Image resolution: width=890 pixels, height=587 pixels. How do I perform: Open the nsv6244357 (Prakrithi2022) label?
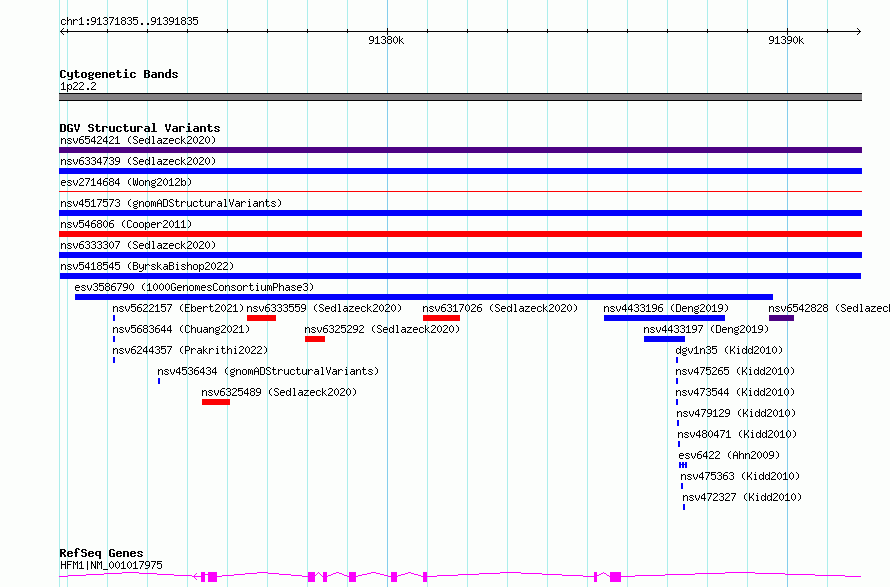coord(190,350)
